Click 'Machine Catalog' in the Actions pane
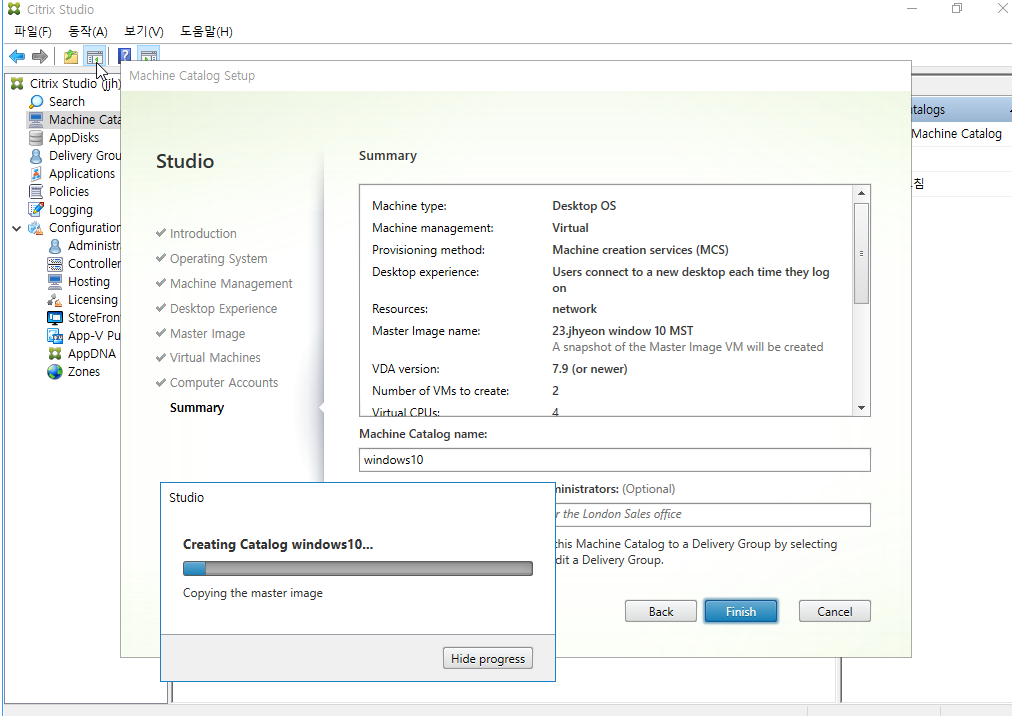This screenshot has width=1012, height=716. 956,134
